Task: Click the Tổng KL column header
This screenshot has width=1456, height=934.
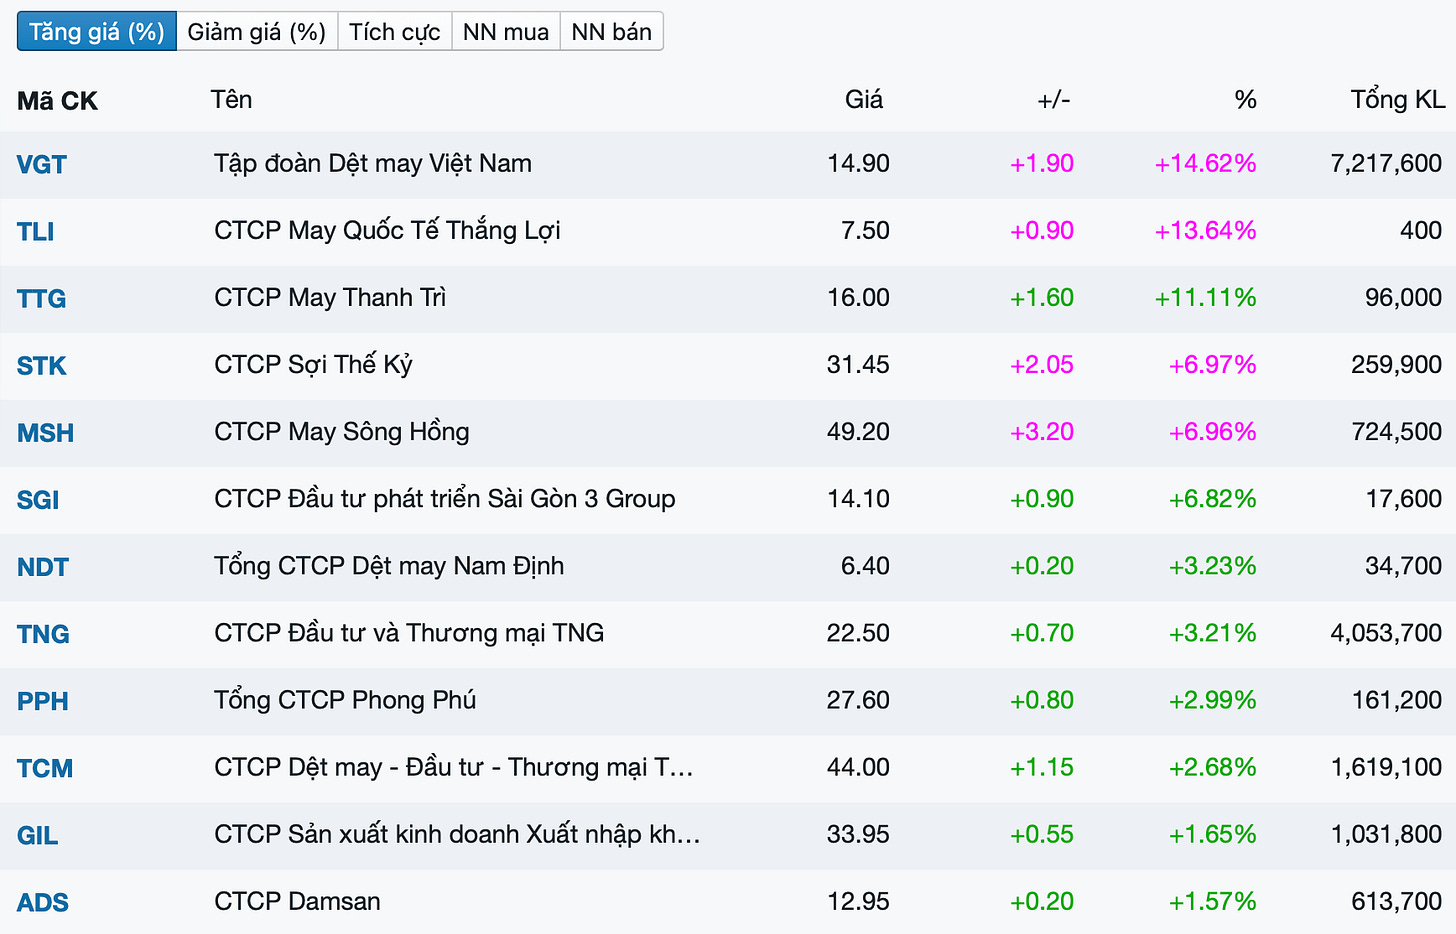Action: tap(1398, 99)
